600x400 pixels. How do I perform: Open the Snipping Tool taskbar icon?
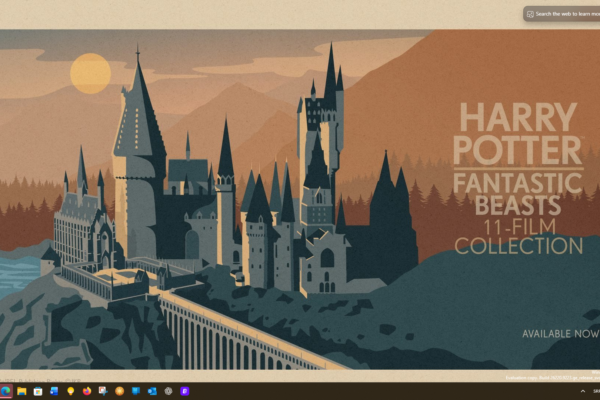point(103,391)
